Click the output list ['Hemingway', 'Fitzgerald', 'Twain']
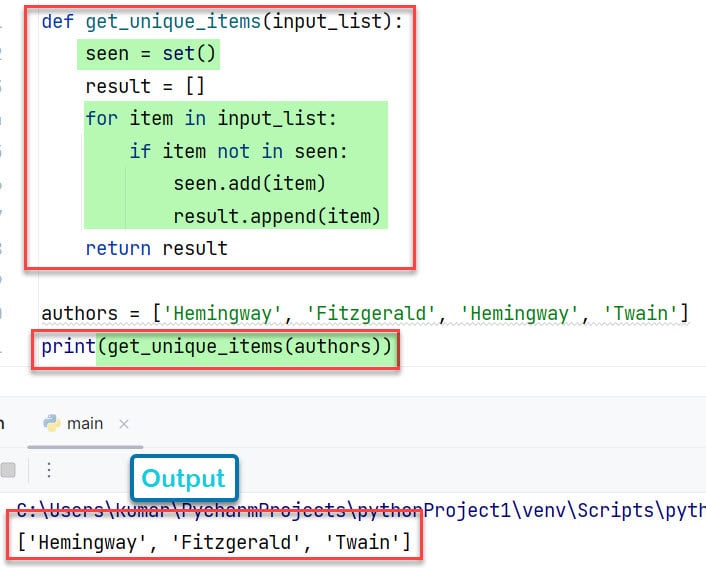 point(214,542)
